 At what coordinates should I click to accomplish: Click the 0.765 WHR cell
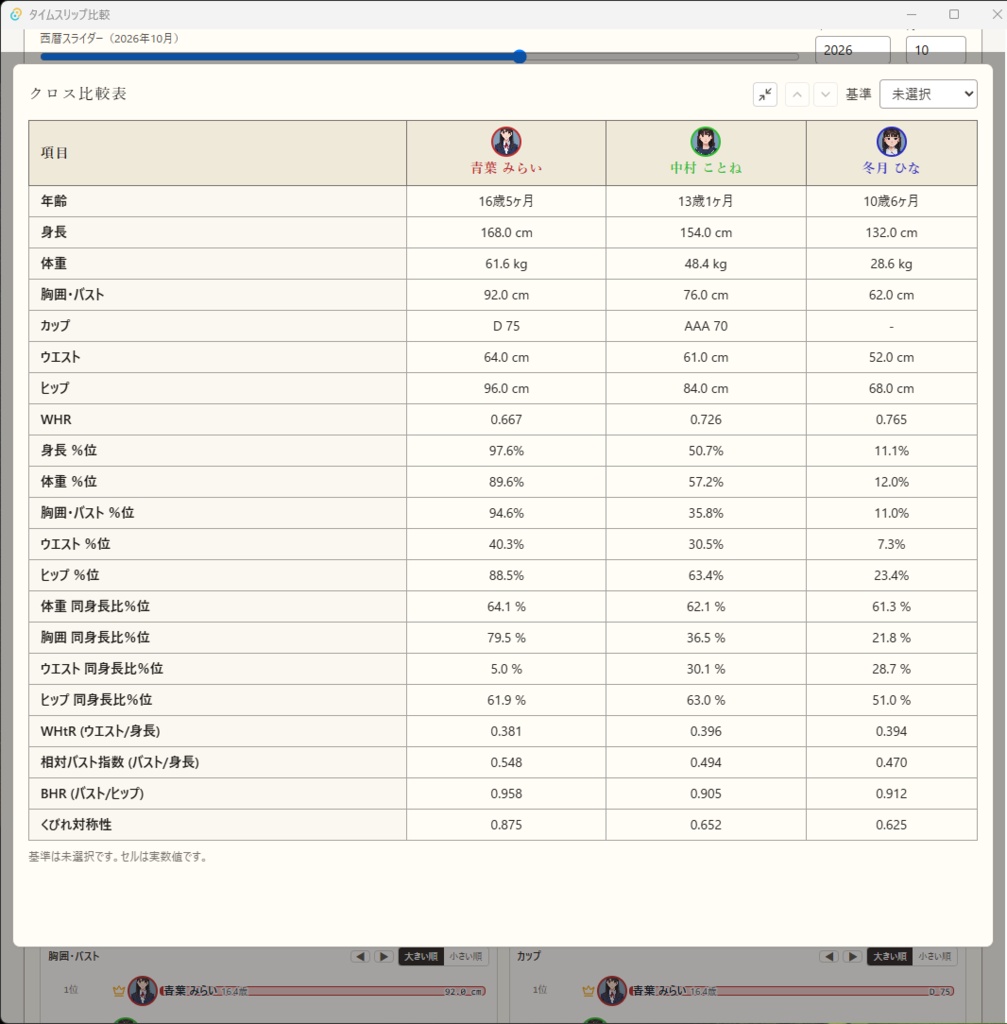pyautogui.click(x=891, y=419)
